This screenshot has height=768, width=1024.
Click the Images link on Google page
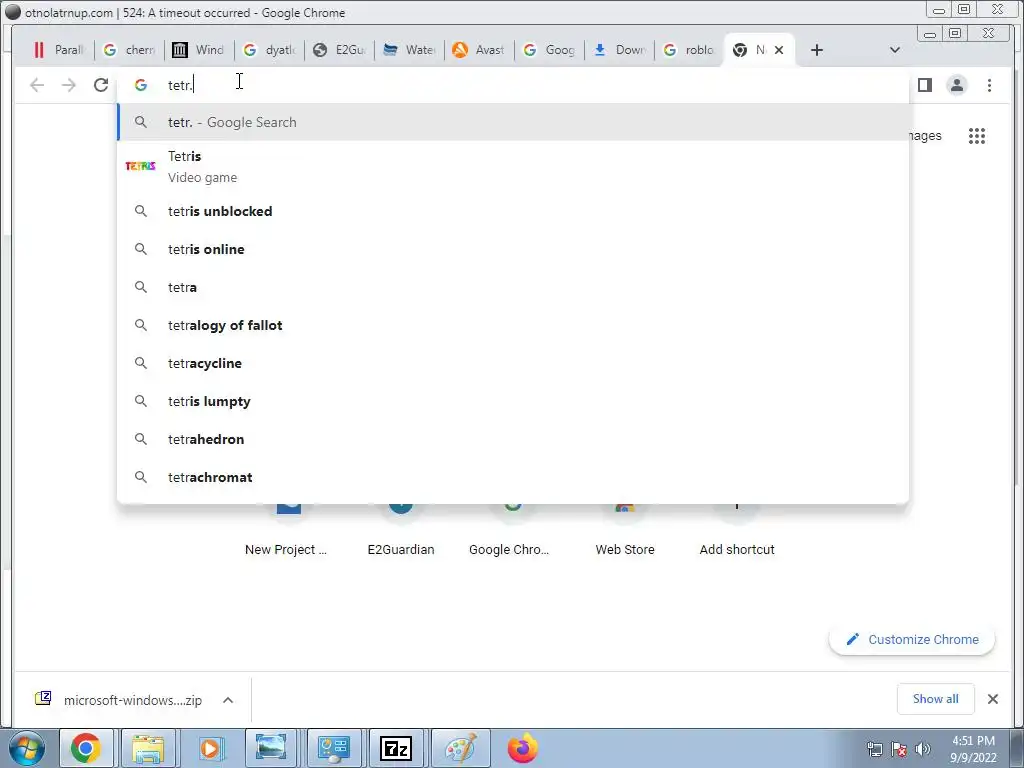925,136
